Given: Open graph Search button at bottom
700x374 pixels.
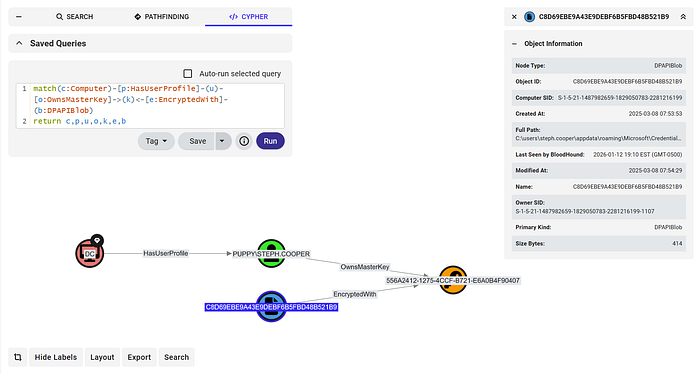Looking at the screenshot, I should pyautogui.click(x=176, y=357).
